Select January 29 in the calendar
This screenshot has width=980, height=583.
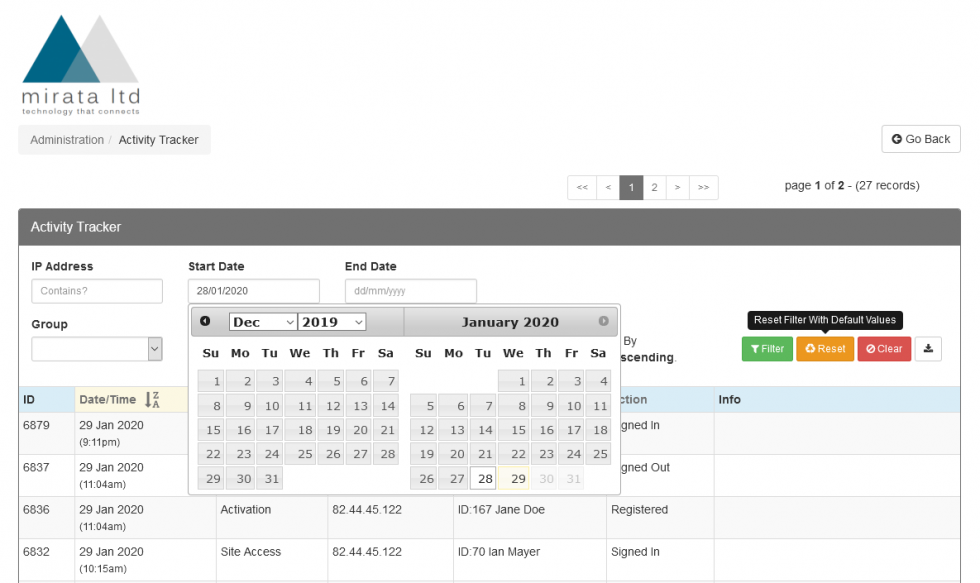[514, 479]
